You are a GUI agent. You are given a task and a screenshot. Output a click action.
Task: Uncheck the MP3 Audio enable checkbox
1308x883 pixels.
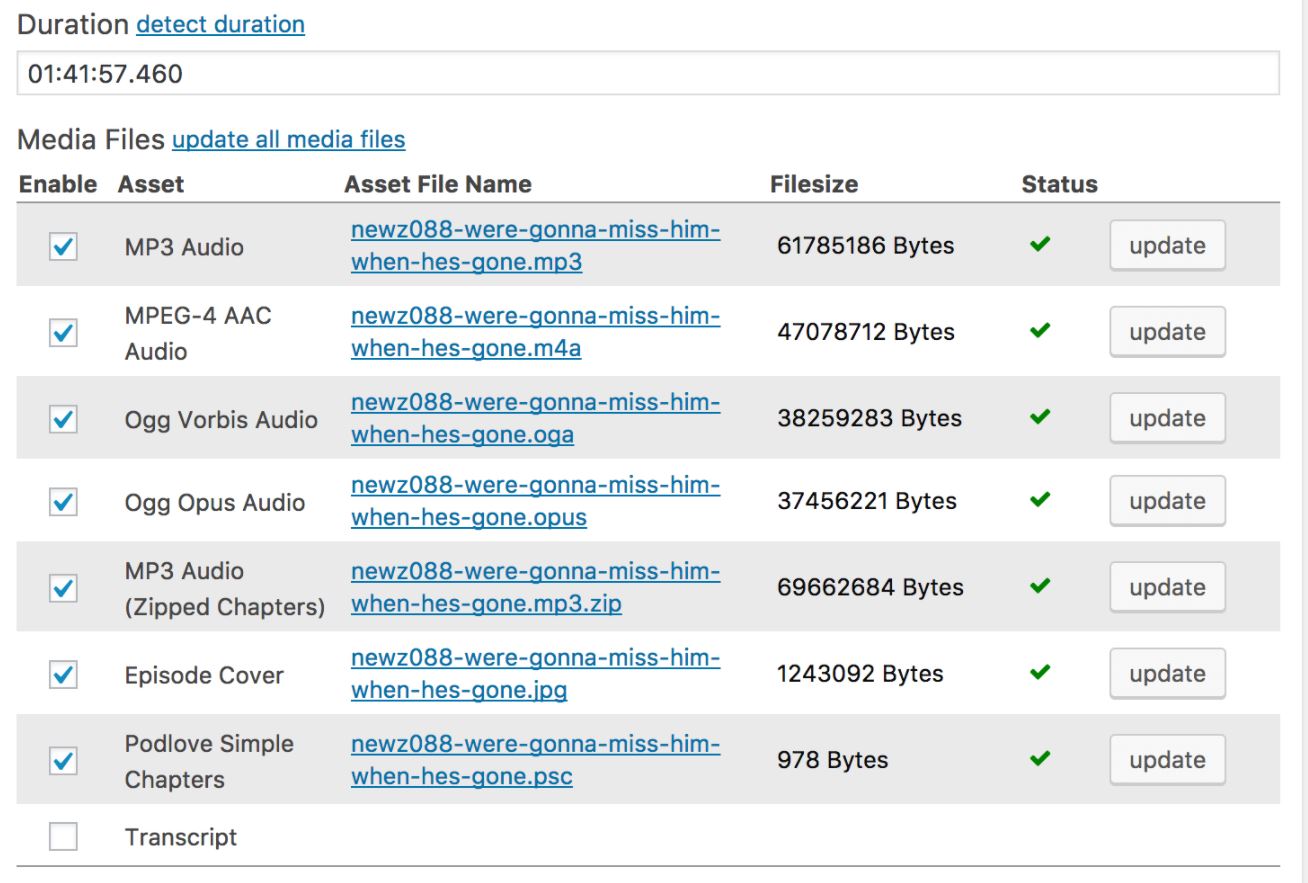pos(63,247)
